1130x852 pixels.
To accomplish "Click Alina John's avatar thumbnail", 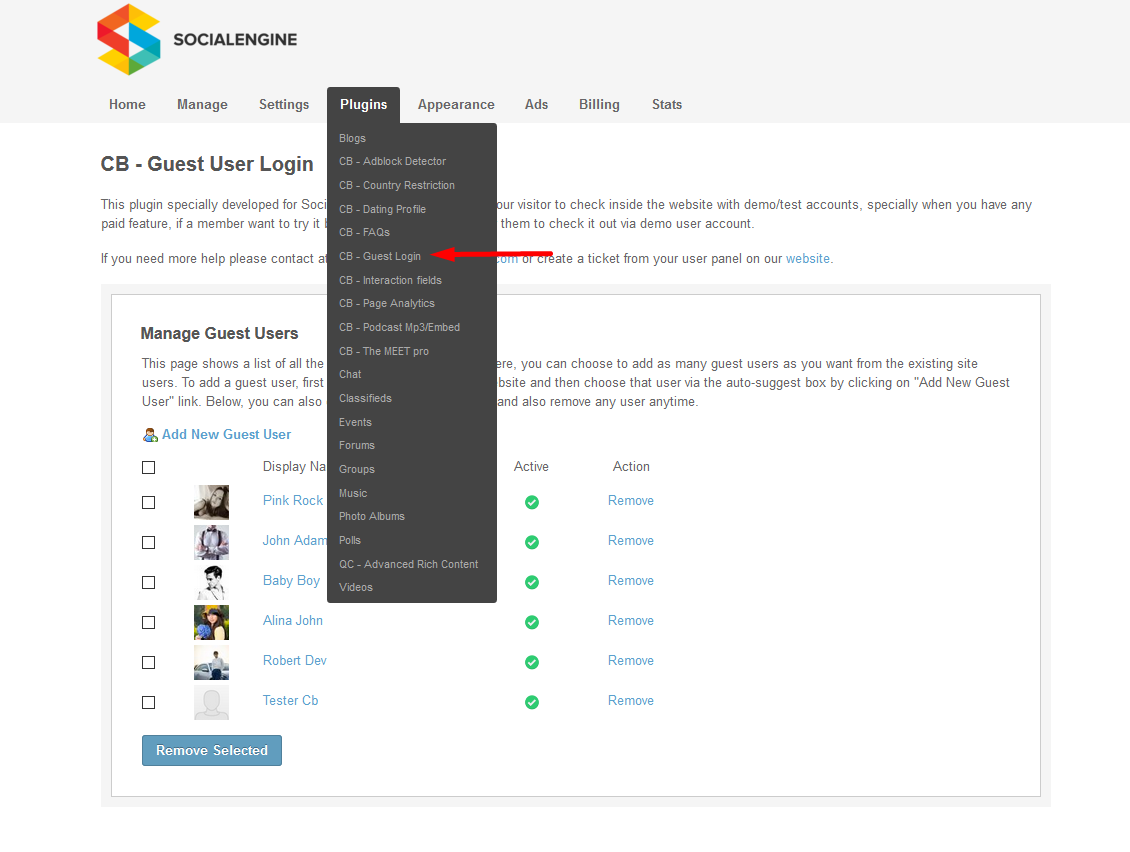I will [211, 622].
